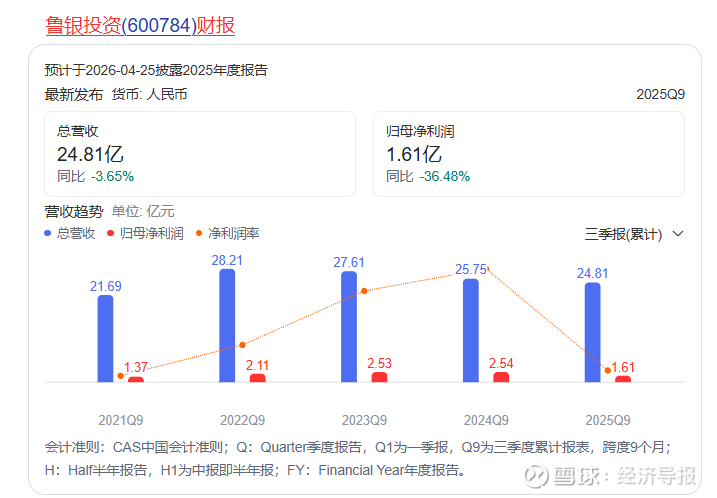Click the 2023Q9 net margin line point
717x498 pixels.
coord(364,291)
